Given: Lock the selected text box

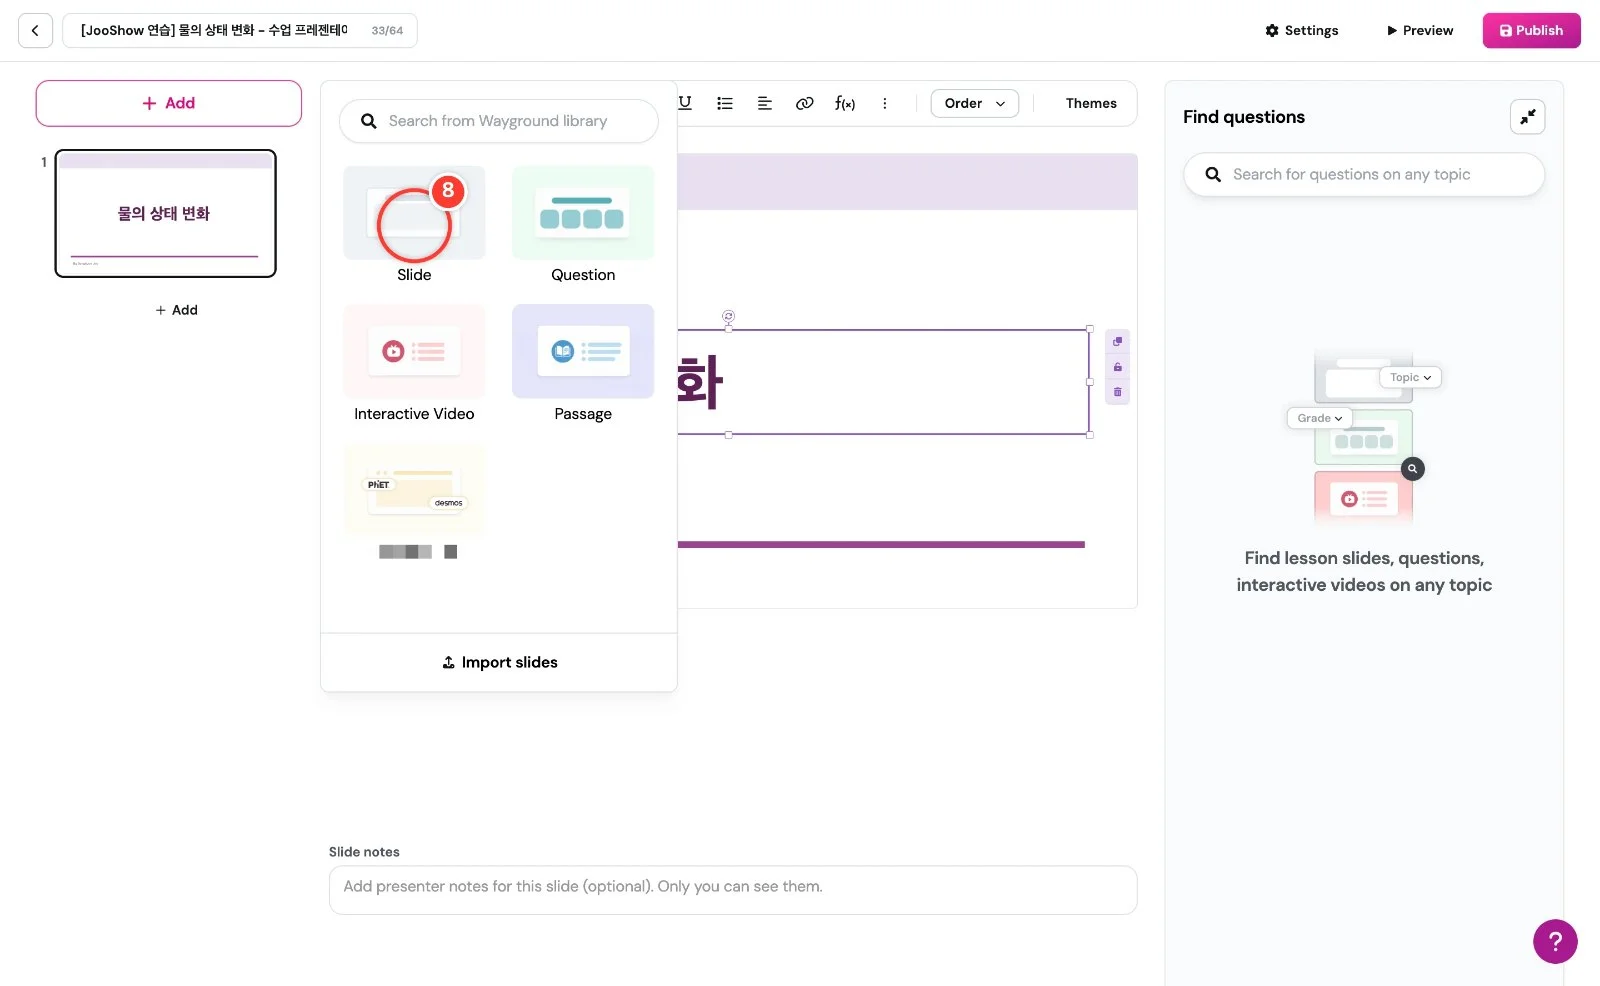Looking at the screenshot, I should coord(1118,367).
